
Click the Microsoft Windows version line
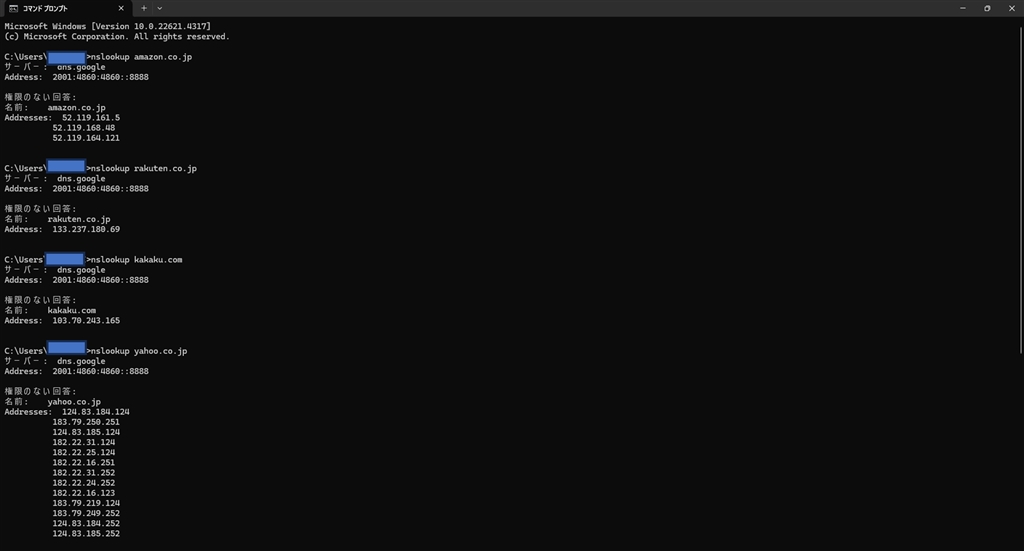coord(108,27)
